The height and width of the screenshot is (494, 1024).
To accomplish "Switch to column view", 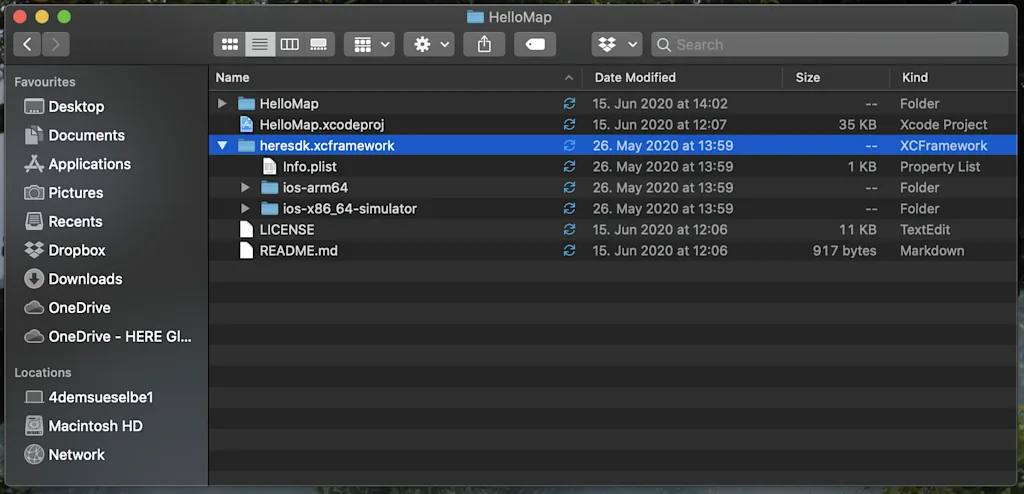I will tap(289, 44).
